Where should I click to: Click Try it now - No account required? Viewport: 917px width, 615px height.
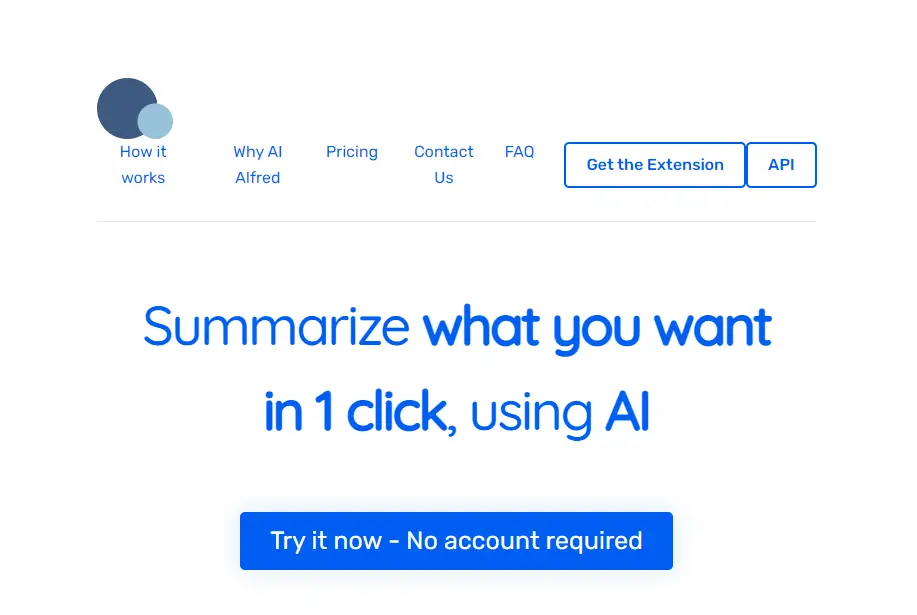456,541
